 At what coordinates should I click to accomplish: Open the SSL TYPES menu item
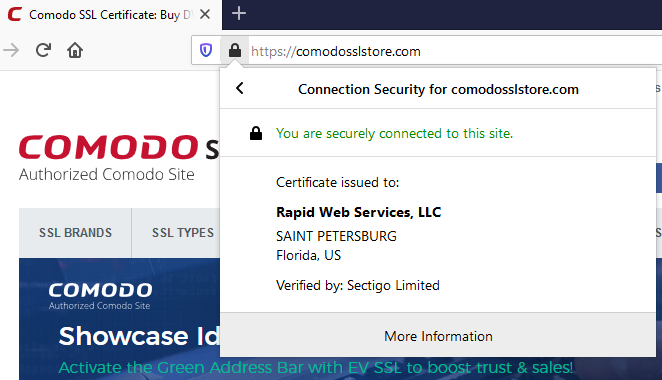[x=182, y=233]
